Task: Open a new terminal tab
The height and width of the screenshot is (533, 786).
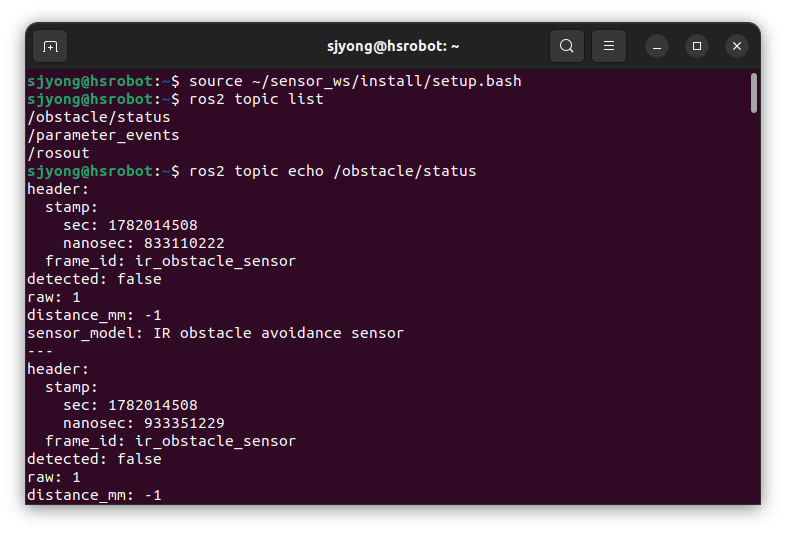Action: [x=50, y=46]
